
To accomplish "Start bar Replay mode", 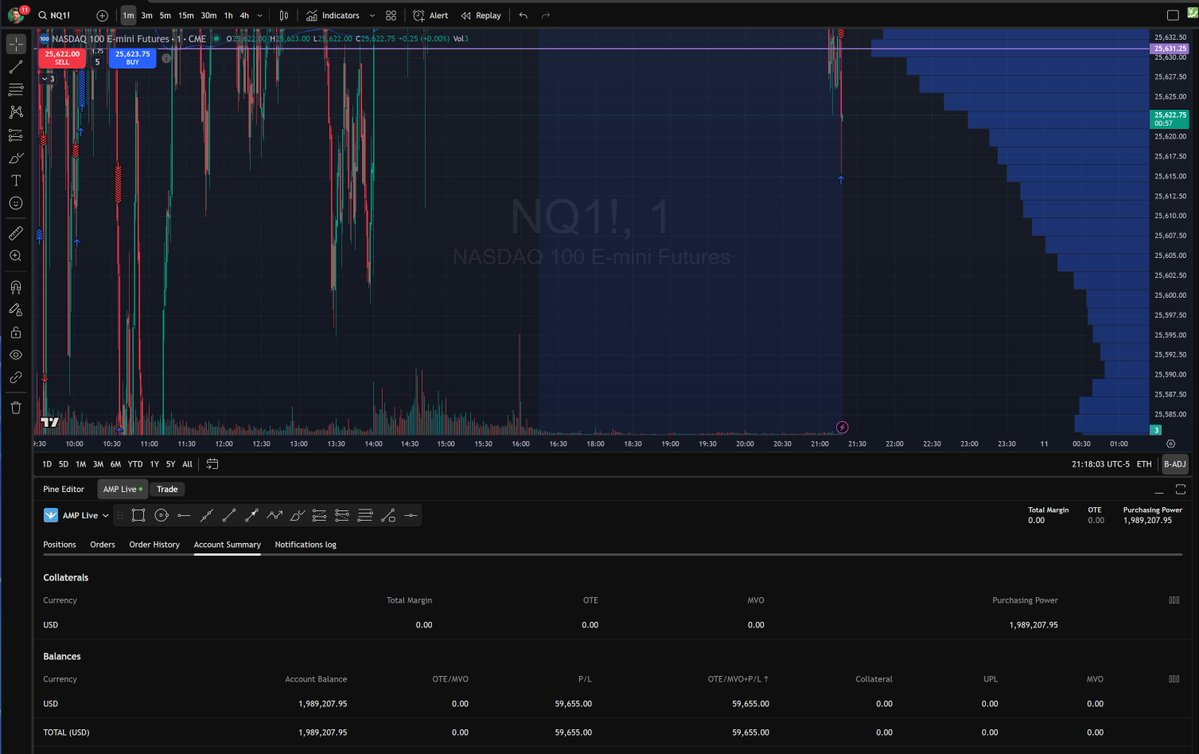I will [x=481, y=15].
